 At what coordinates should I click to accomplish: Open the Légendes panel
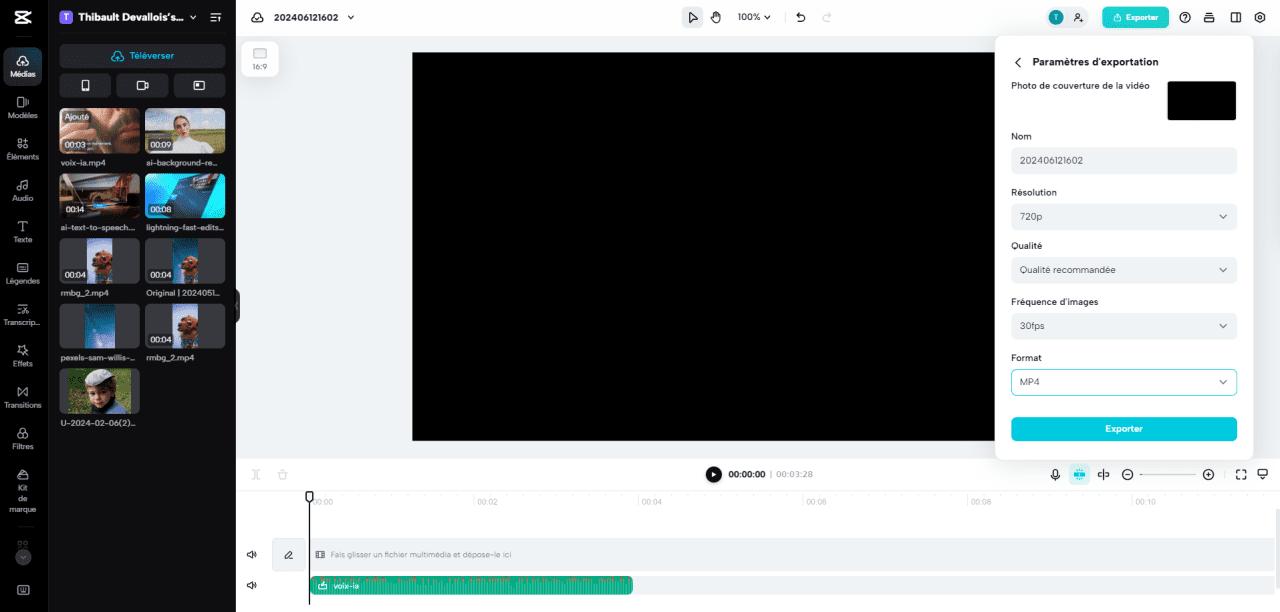[23, 273]
